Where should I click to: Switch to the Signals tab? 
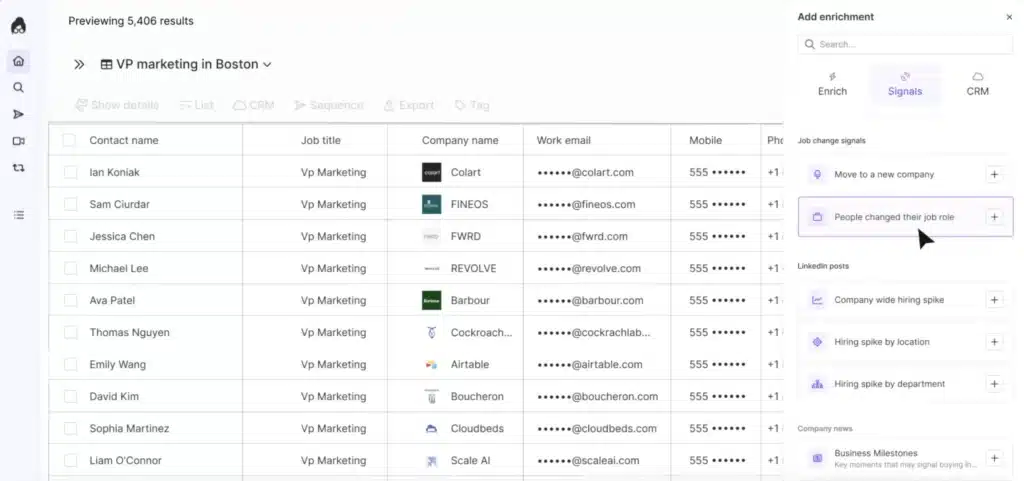click(x=905, y=85)
